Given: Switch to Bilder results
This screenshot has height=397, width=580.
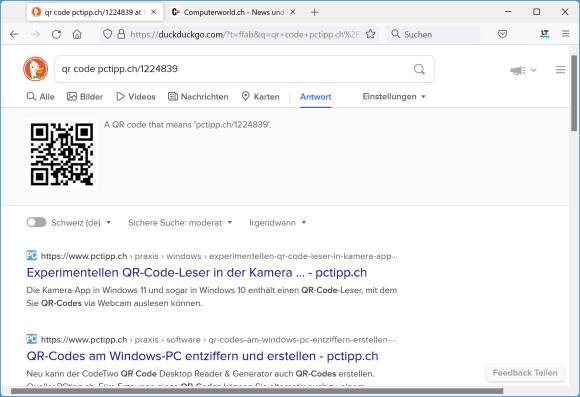Looking at the screenshot, I should pyautogui.click(x=85, y=97).
